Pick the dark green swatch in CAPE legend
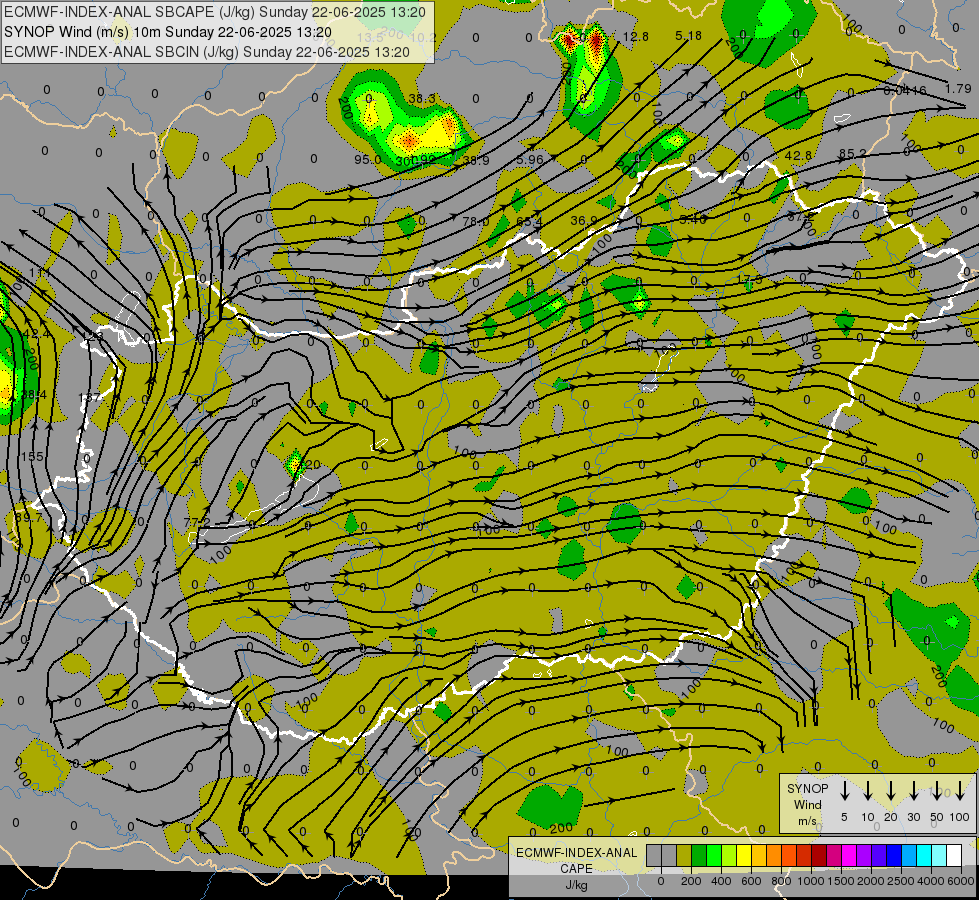This screenshot has height=900, width=979. click(x=699, y=855)
